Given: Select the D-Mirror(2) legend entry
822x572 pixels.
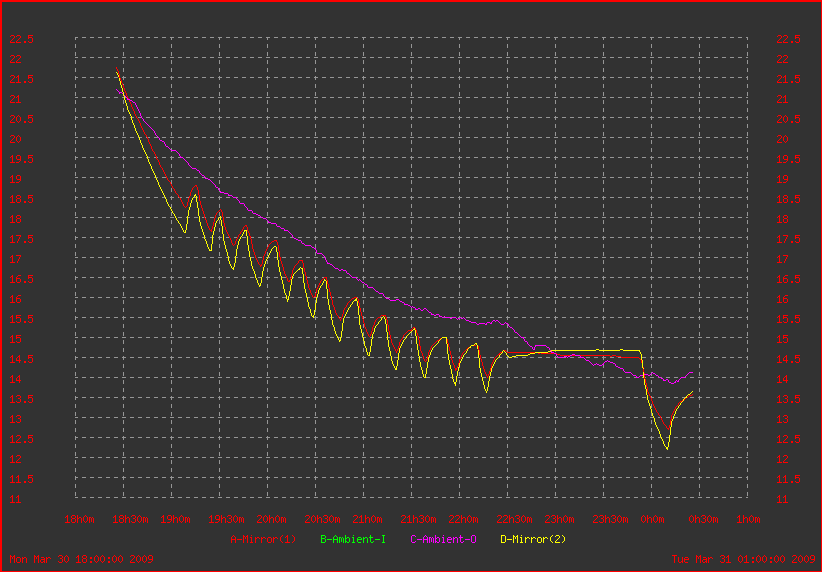Looking at the screenshot, I should click(533, 539).
